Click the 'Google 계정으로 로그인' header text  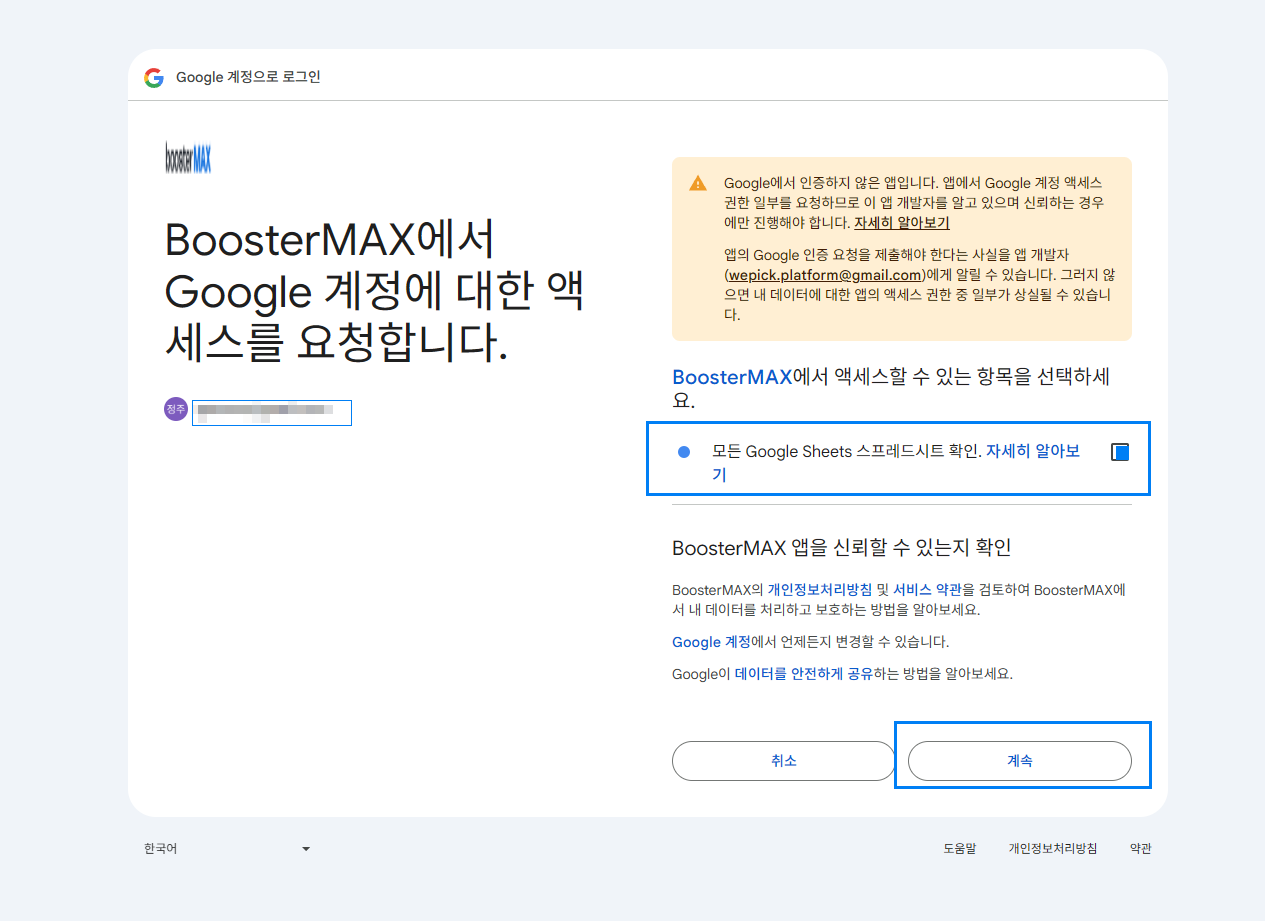coord(248,77)
